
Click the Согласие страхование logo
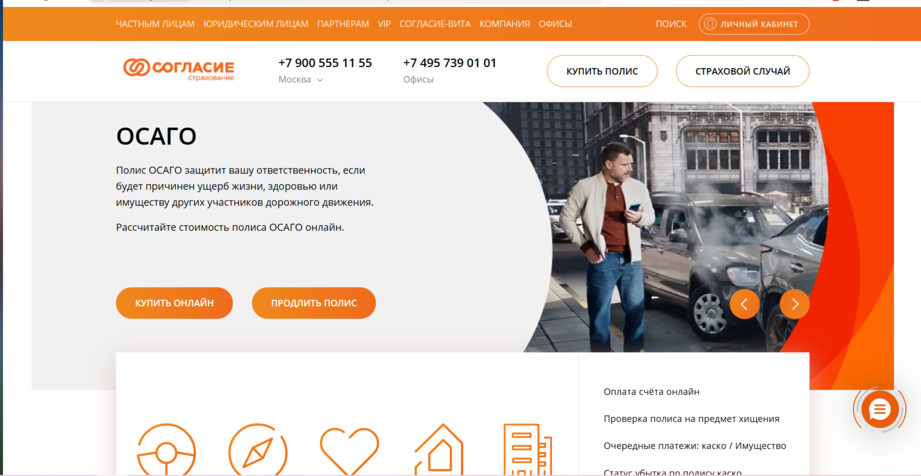tap(179, 69)
